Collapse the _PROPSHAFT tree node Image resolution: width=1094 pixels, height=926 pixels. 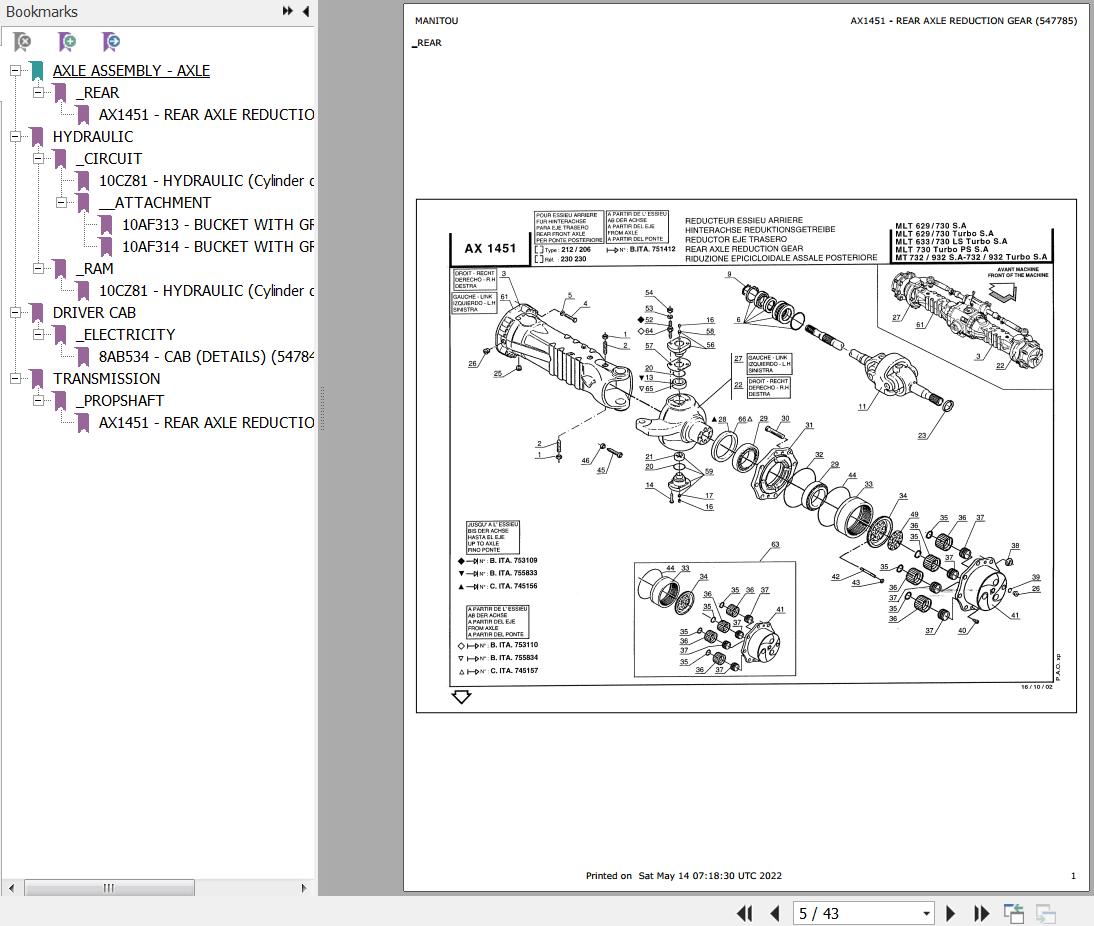point(38,400)
